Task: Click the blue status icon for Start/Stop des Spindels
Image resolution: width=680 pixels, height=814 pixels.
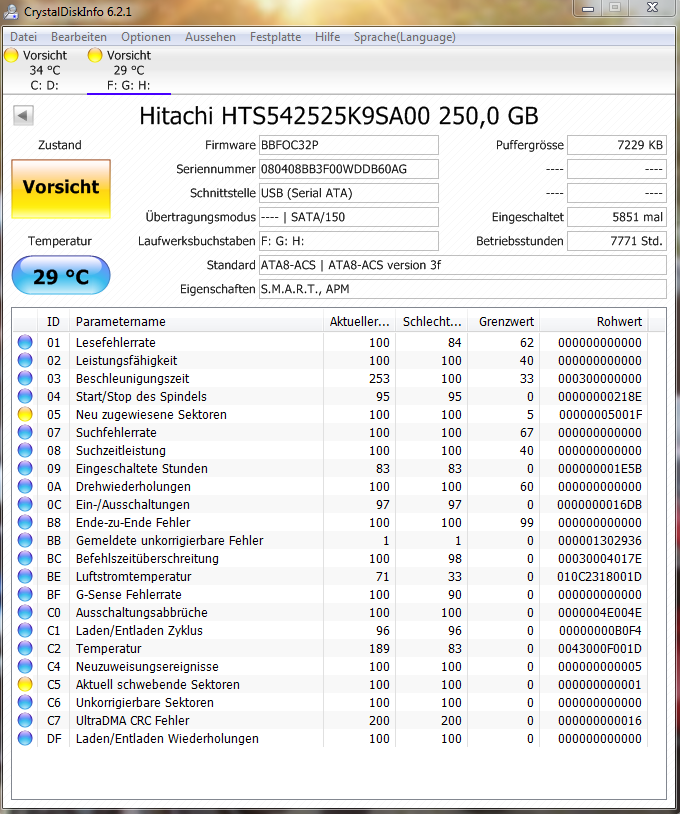Action: [x=25, y=396]
